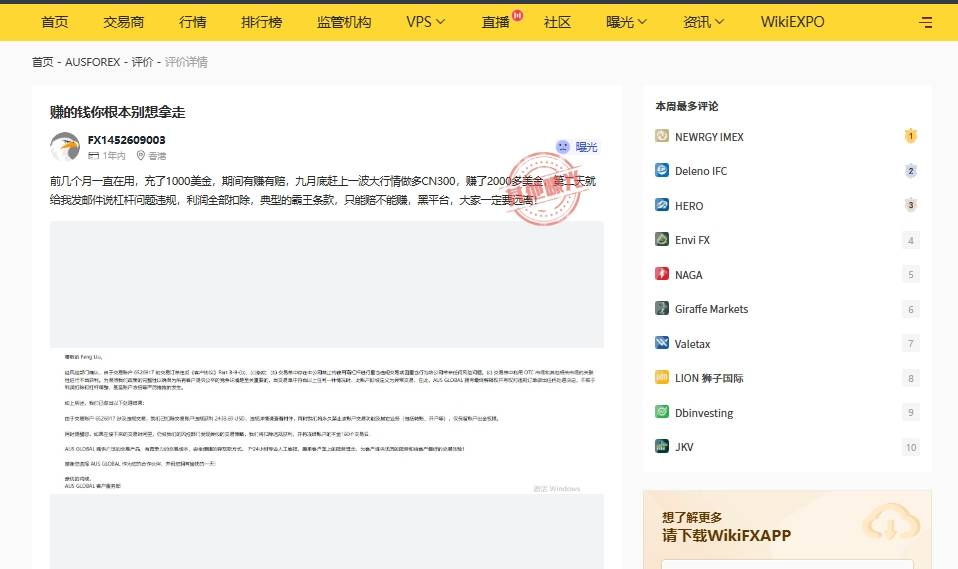958x569 pixels.
Task: Open the Dbinvesting broker link
Action: coord(704,413)
